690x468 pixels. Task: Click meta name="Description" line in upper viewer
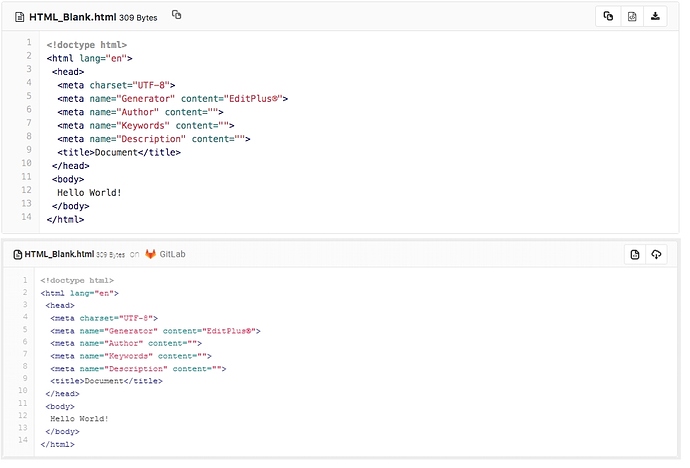(x=155, y=141)
